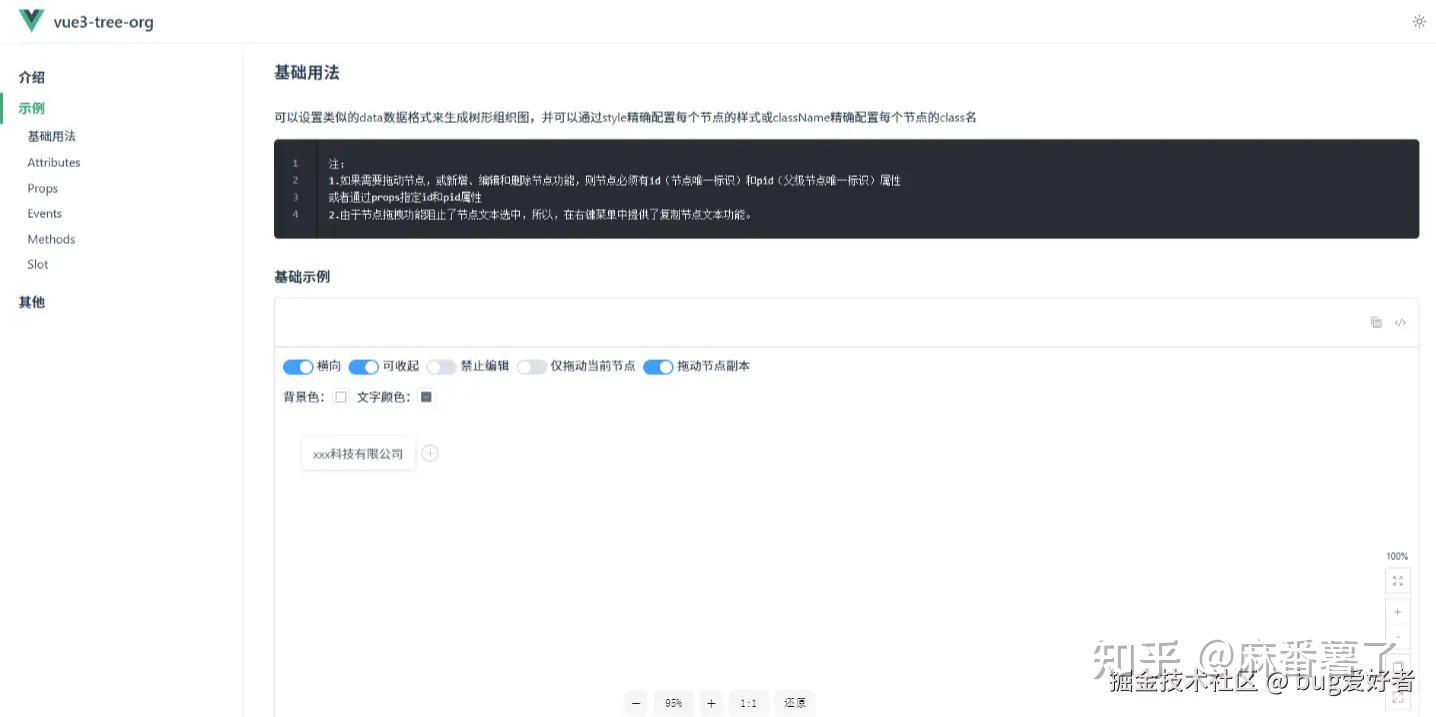Click the 95% zoom level indicator
The image size is (1436, 717).
(x=673, y=703)
